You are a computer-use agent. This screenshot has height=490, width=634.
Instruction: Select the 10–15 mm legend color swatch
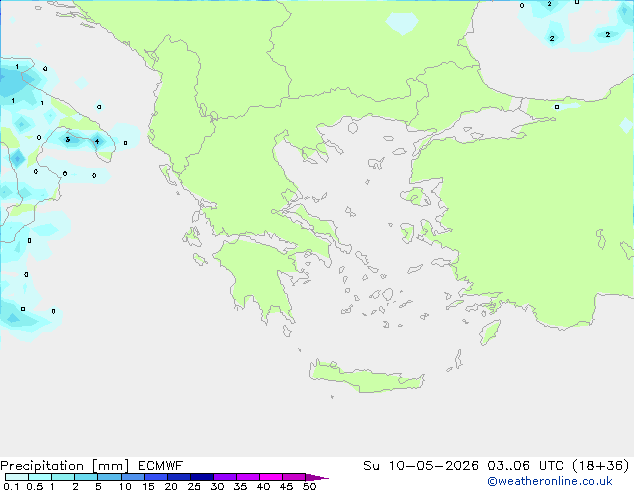tap(133, 477)
